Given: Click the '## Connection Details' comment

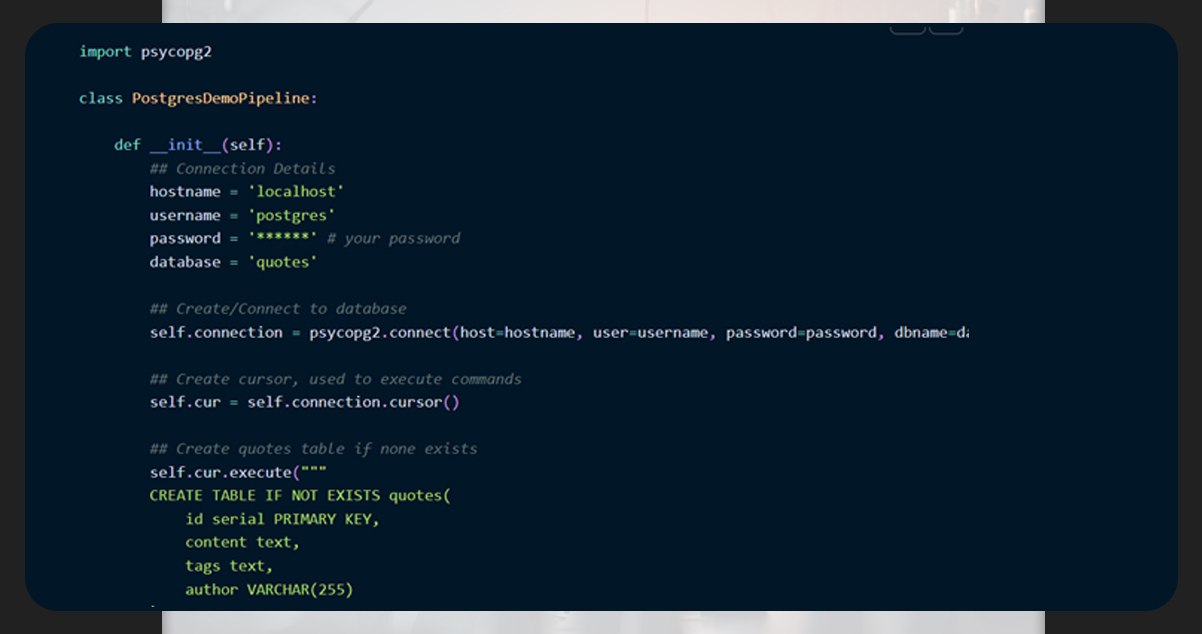Looking at the screenshot, I should coord(242,168).
